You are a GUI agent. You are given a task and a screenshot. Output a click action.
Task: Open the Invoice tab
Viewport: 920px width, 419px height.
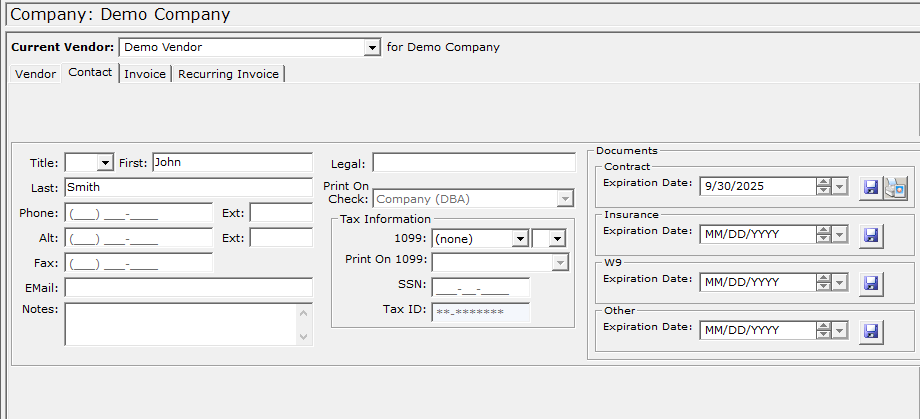pos(145,74)
